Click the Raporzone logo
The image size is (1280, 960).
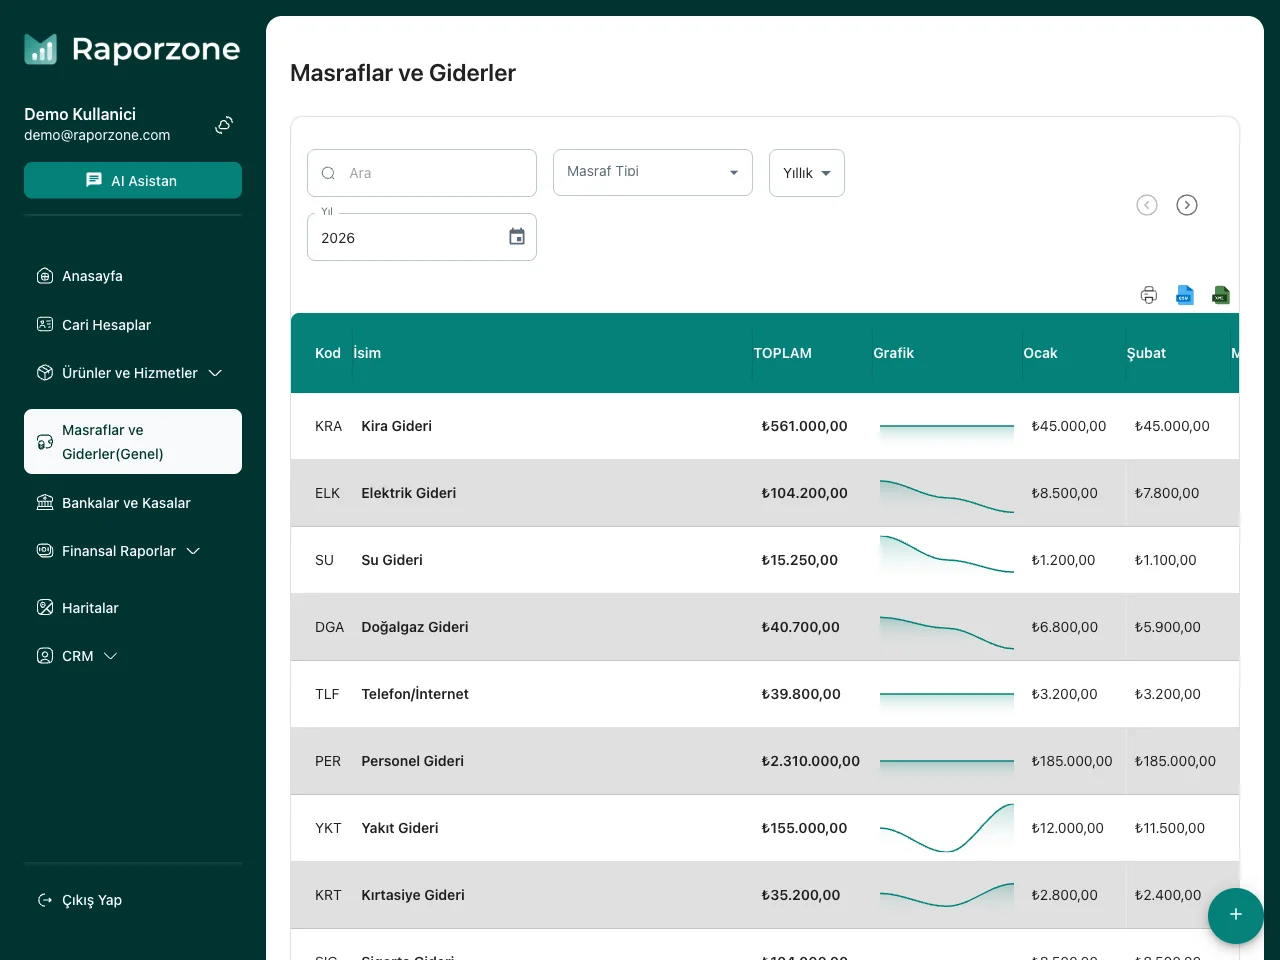click(x=132, y=49)
